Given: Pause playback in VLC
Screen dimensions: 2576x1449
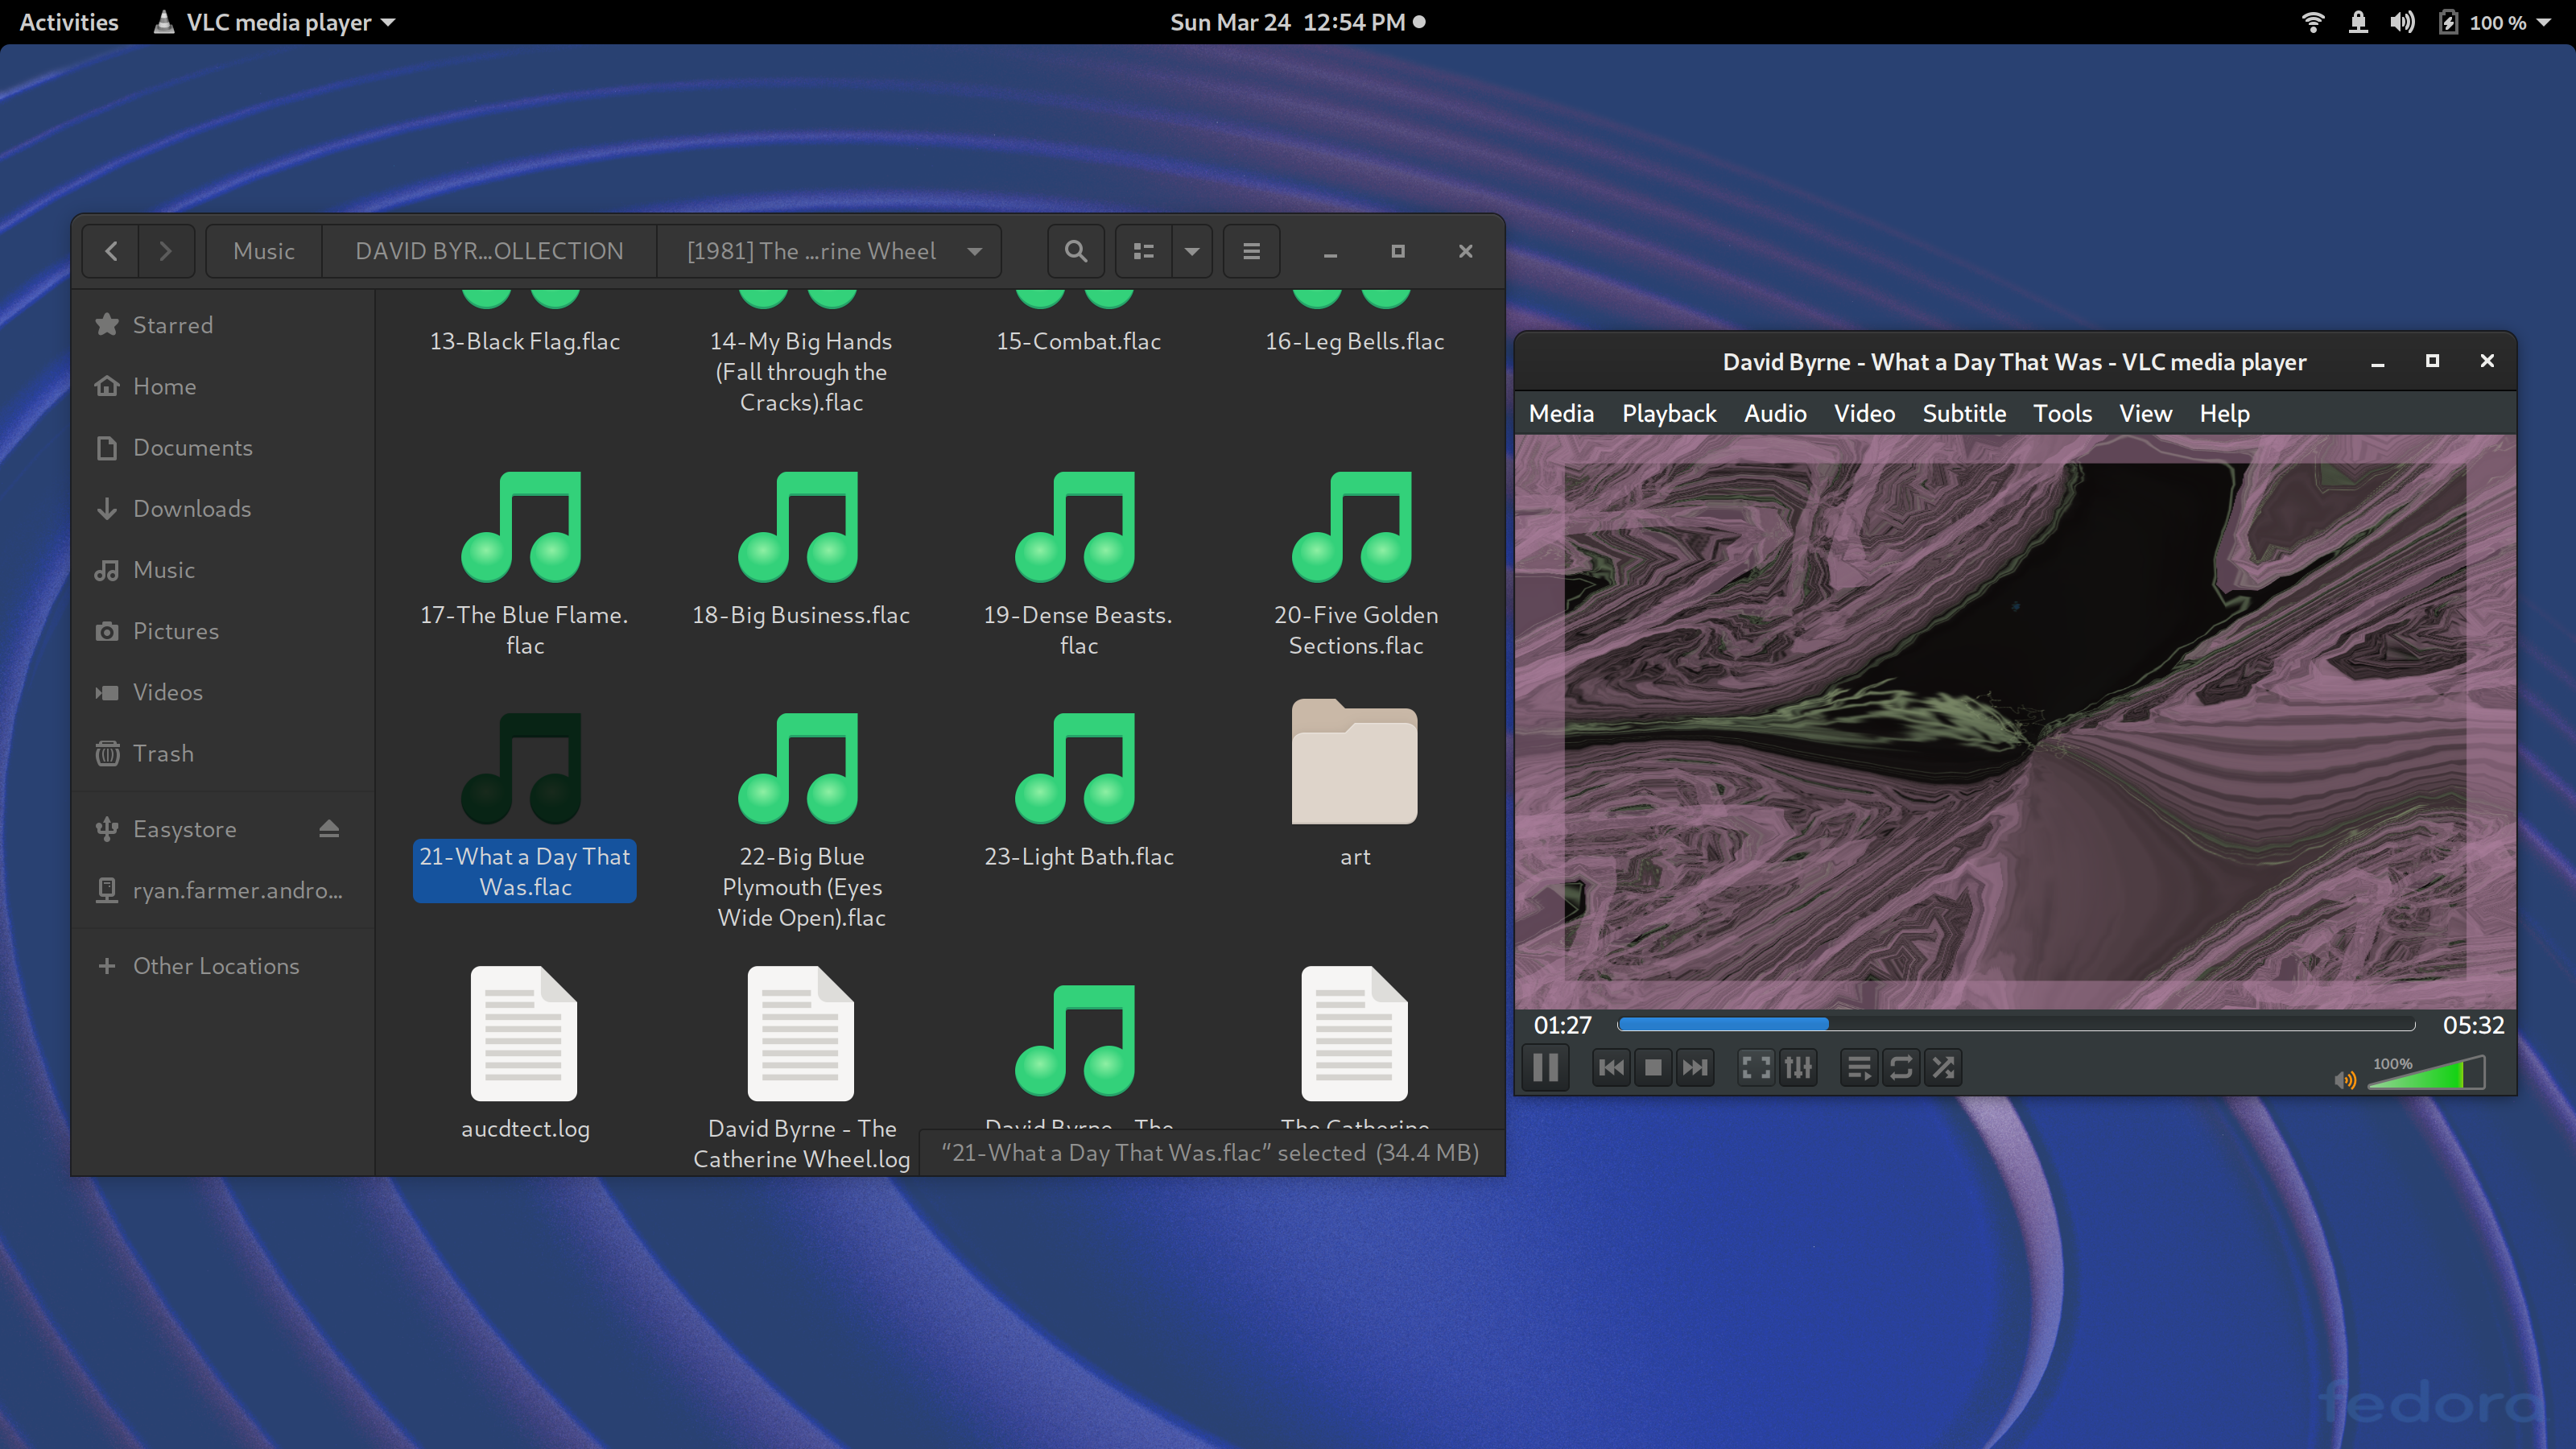Looking at the screenshot, I should pos(1545,1068).
